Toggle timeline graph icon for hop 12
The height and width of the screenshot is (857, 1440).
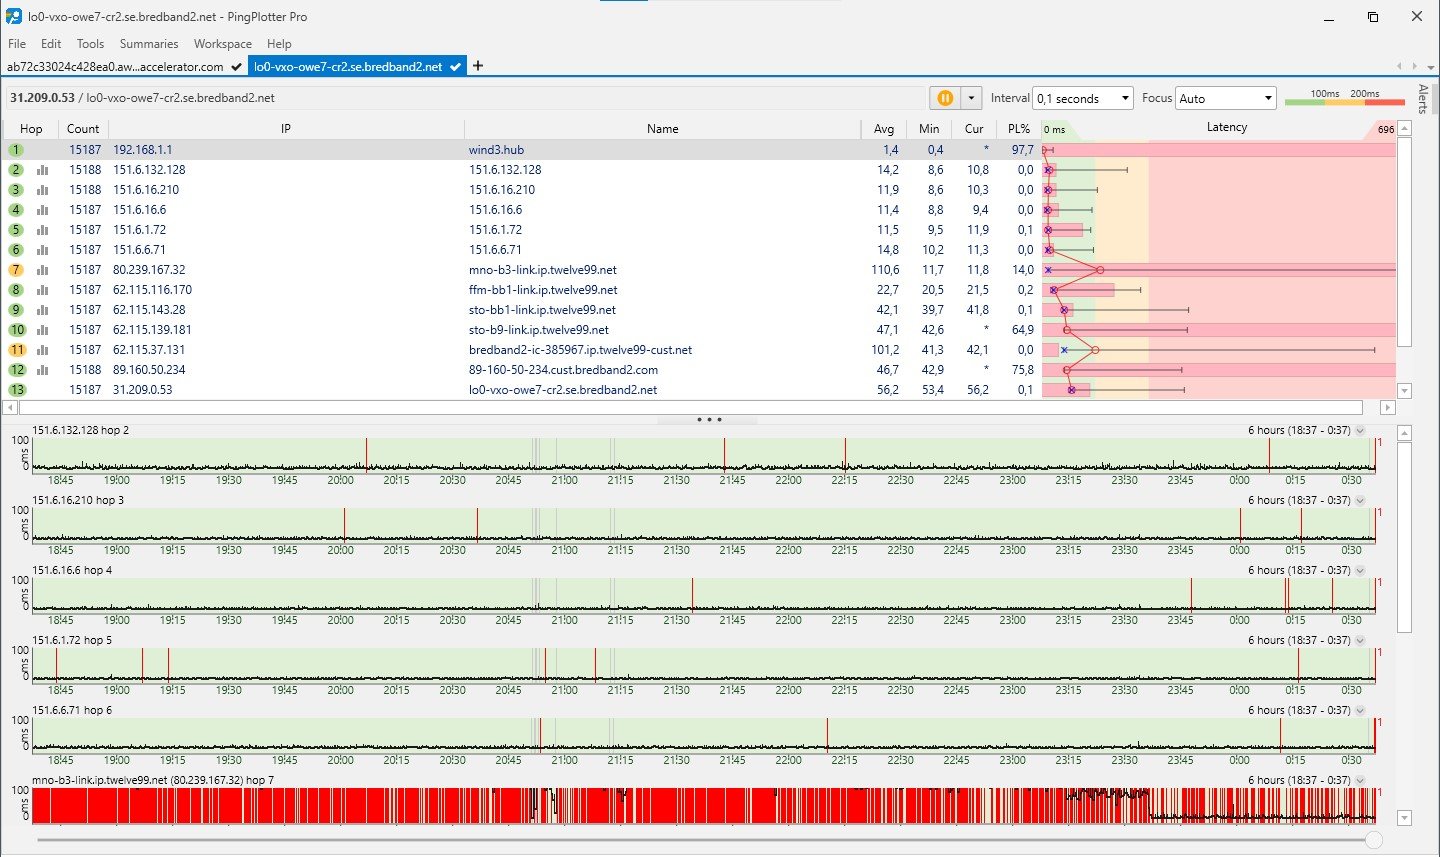pos(42,370)
